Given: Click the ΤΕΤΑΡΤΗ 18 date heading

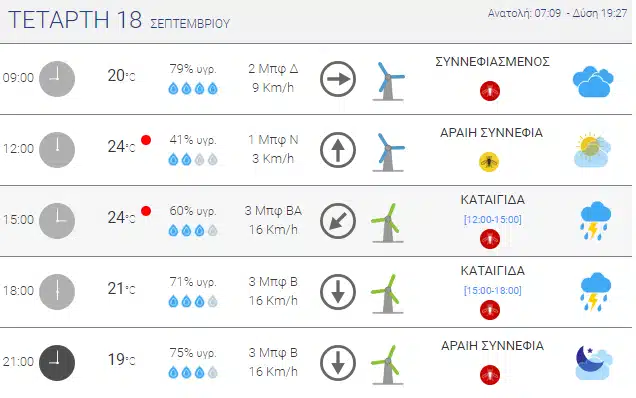Looking at the screenshot, I should pos(75,19).
